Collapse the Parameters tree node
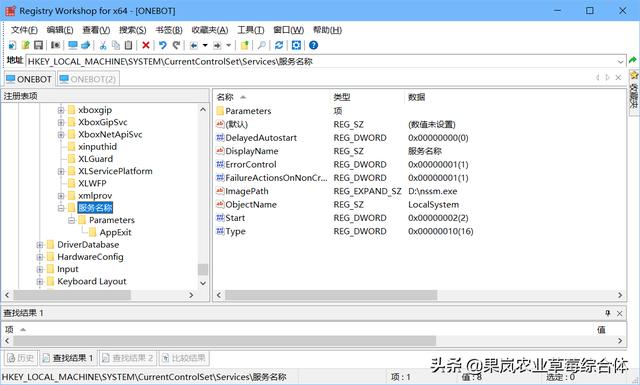 coord(71,220)
